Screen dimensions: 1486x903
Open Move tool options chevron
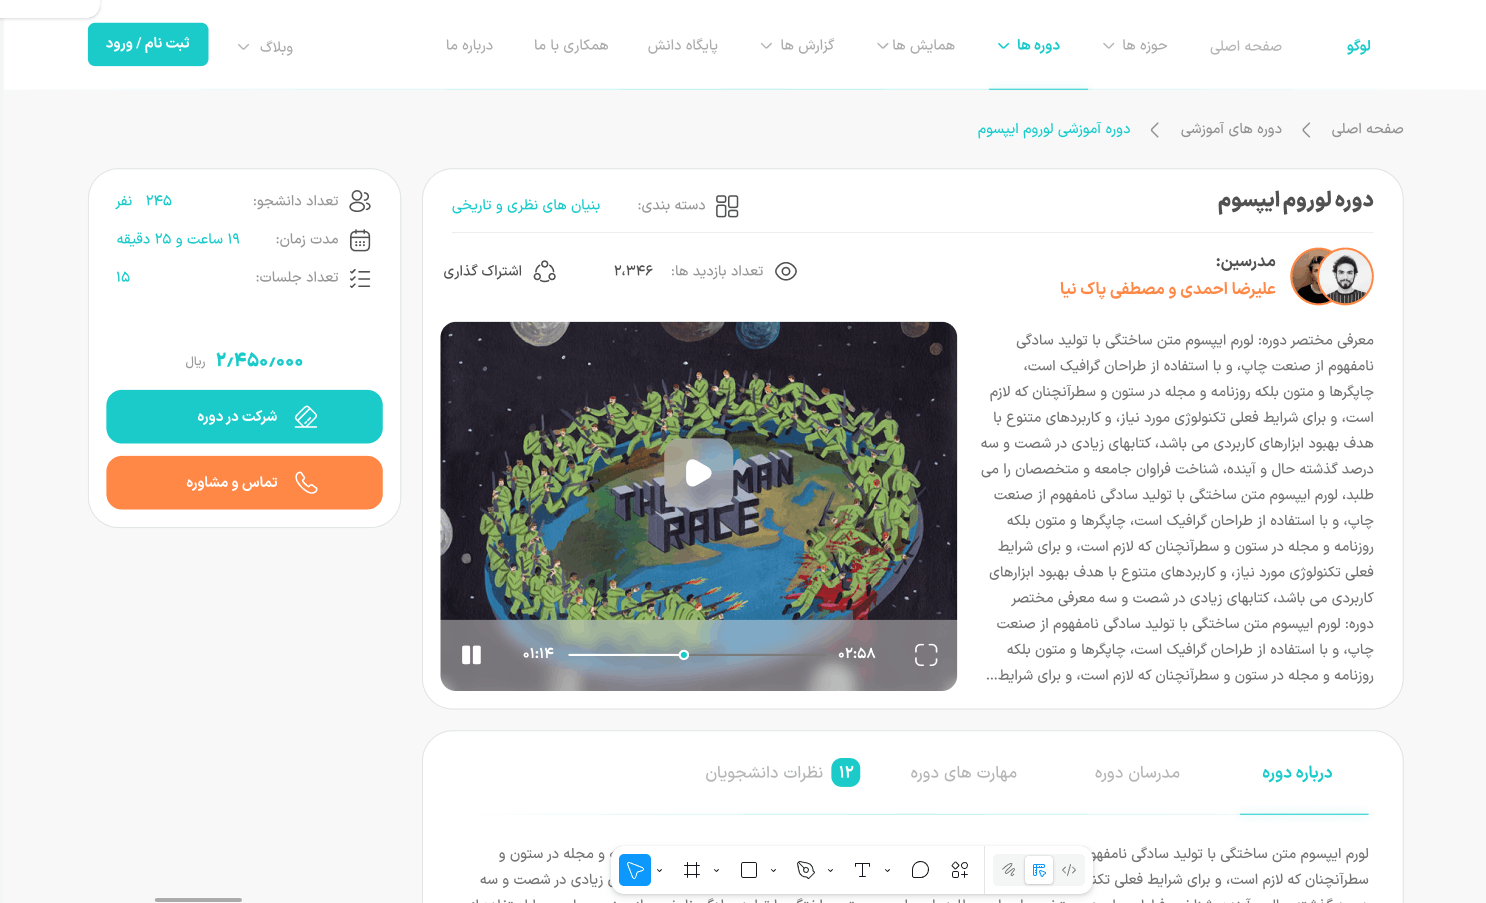click(660, 870)
